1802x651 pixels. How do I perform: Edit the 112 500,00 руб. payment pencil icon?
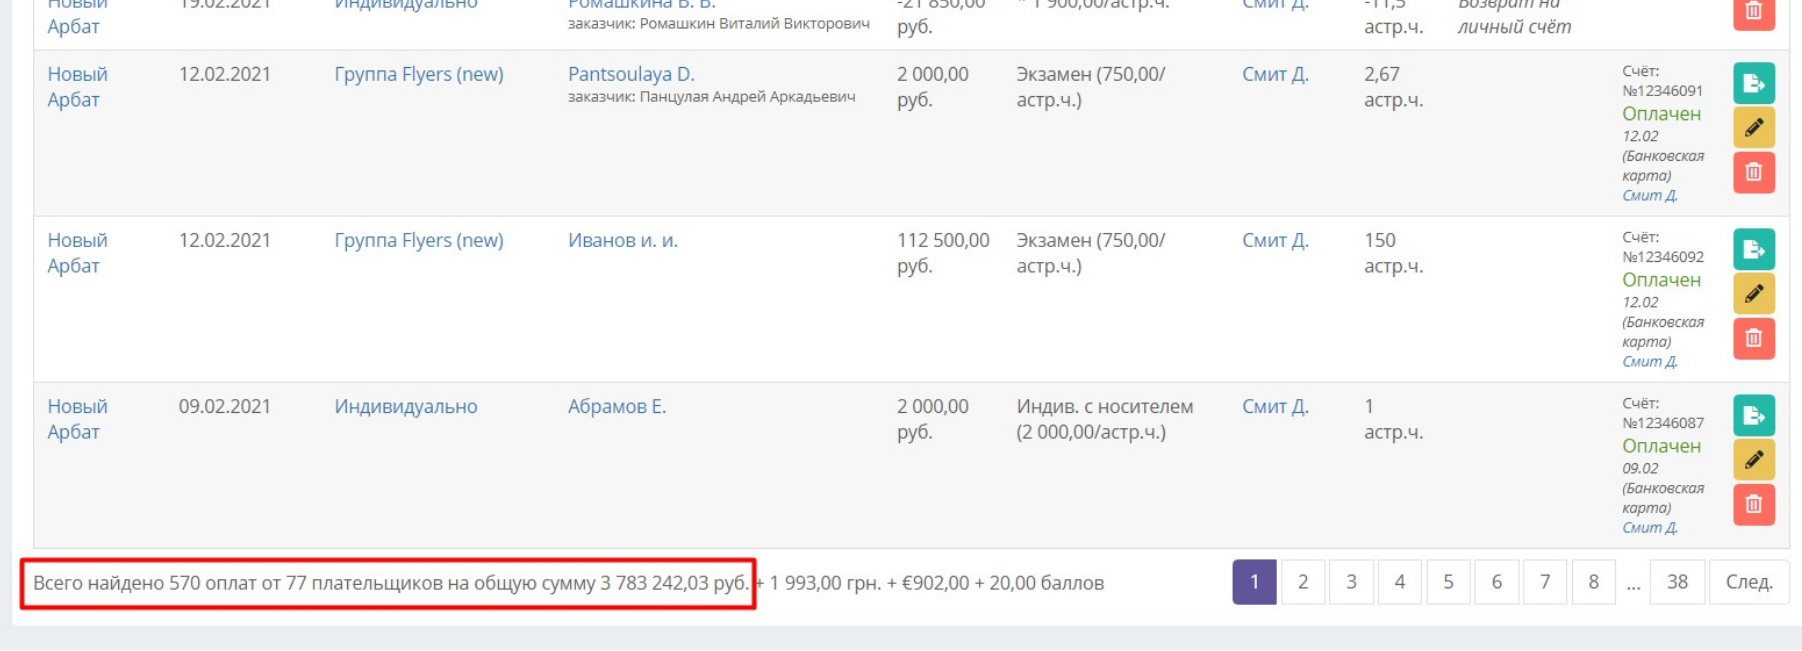tap(1754, 294)
